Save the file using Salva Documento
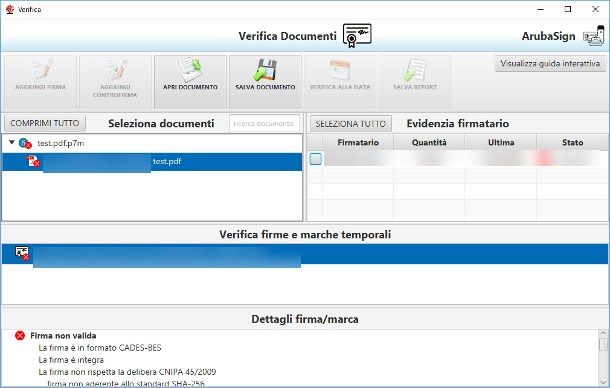This screenshot has height=388, width=610. 265,82
